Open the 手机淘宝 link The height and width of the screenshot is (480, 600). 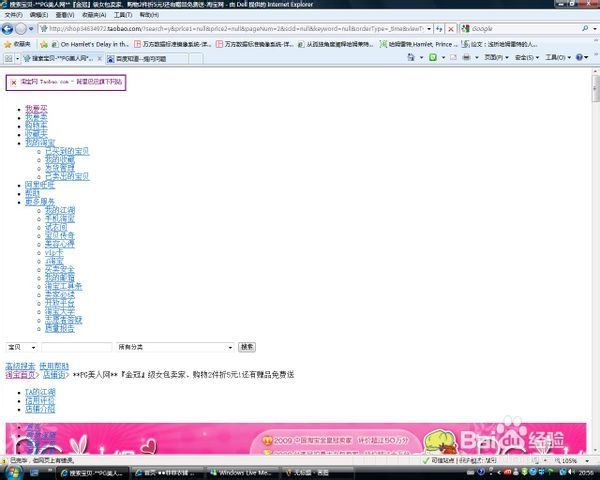[60, 219]
